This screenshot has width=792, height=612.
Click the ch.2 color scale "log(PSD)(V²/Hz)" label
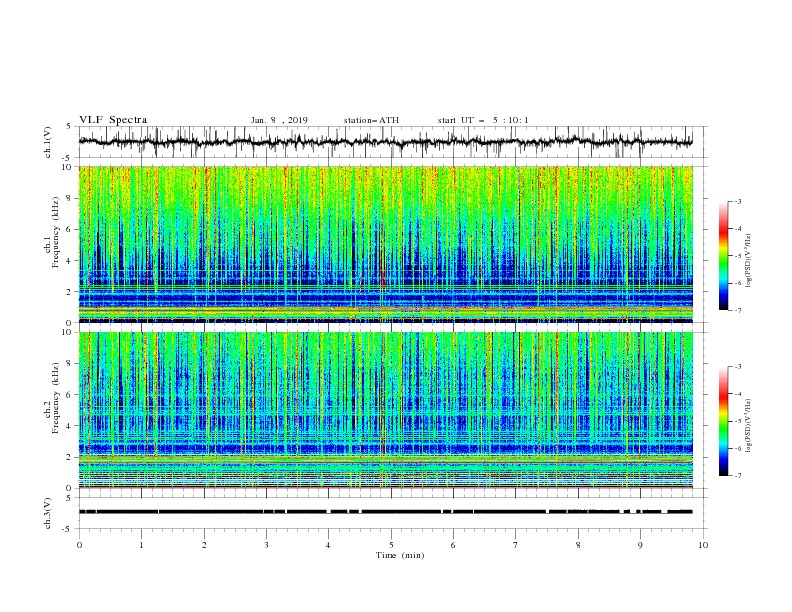[749, 426]
